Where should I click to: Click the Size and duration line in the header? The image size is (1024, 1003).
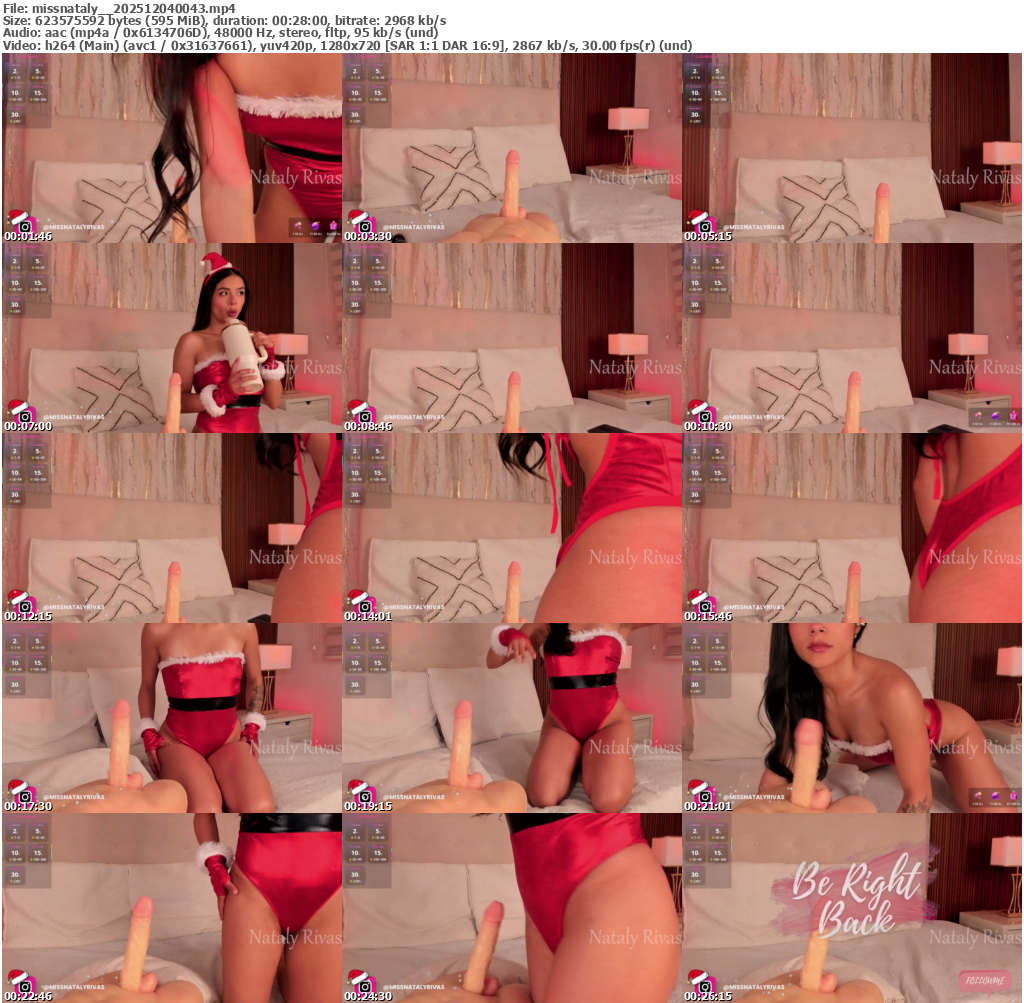coord(225,21)
